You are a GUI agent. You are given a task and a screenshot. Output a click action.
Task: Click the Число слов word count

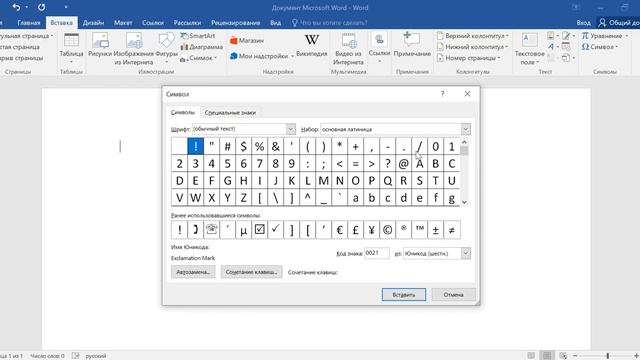coord(47,356)
